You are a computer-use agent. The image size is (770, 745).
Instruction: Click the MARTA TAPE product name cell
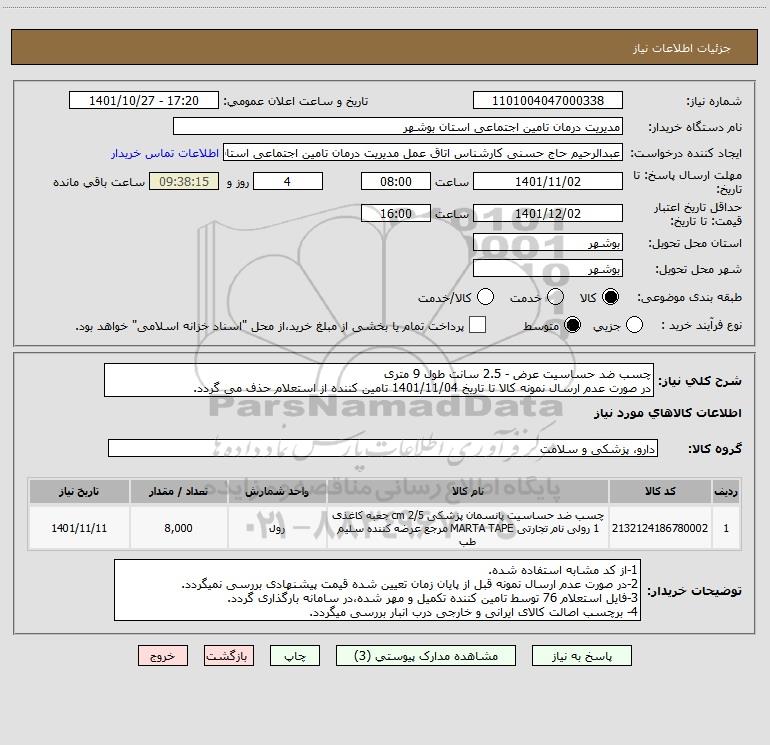coord(468,528)
